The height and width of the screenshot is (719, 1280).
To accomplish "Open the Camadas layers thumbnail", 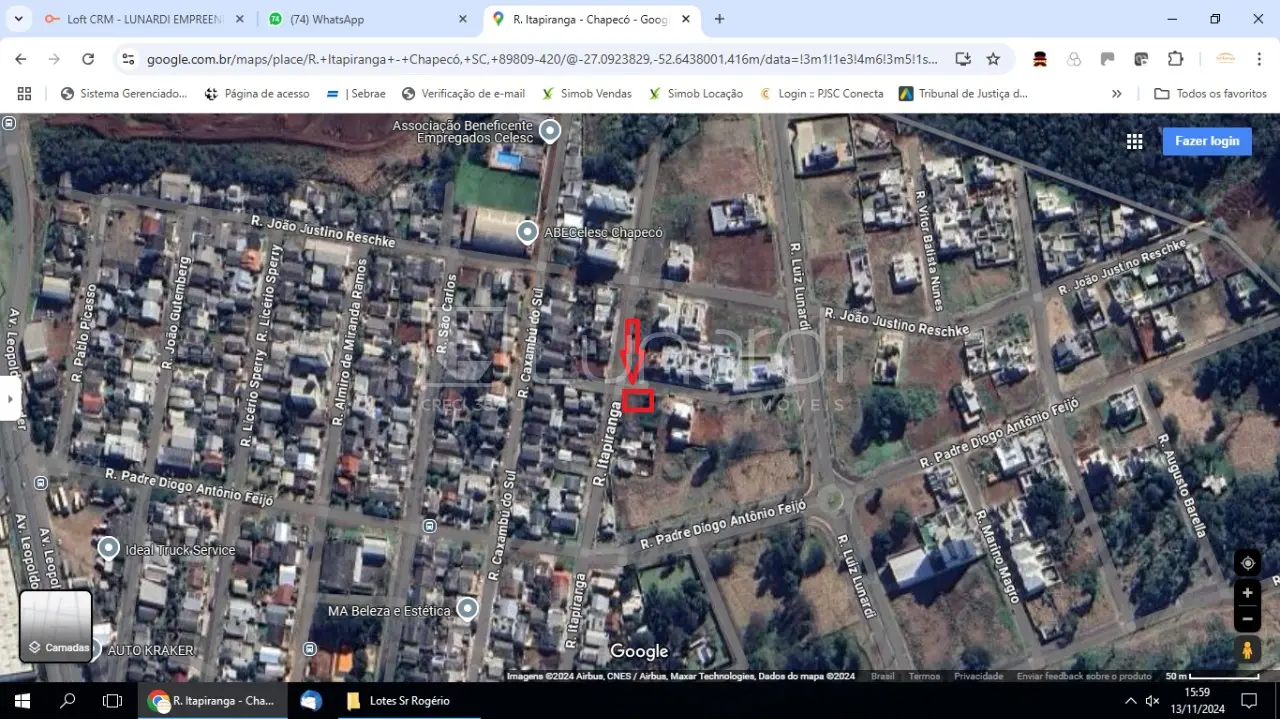I will click(x=56, y=626).
